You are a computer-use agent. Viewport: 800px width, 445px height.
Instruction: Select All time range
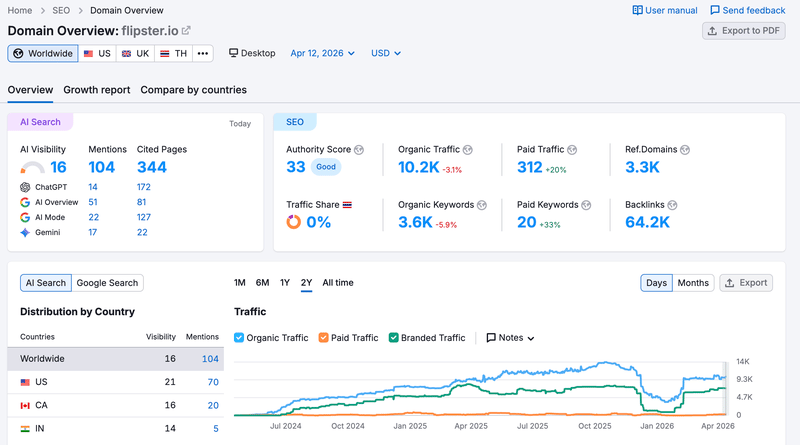pyautogui.click(x=338, y=283)
